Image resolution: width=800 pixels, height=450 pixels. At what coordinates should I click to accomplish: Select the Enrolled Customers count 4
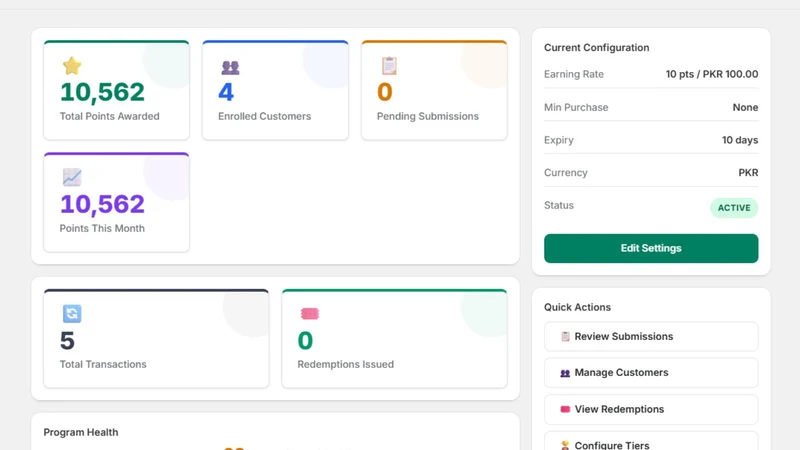226,92
